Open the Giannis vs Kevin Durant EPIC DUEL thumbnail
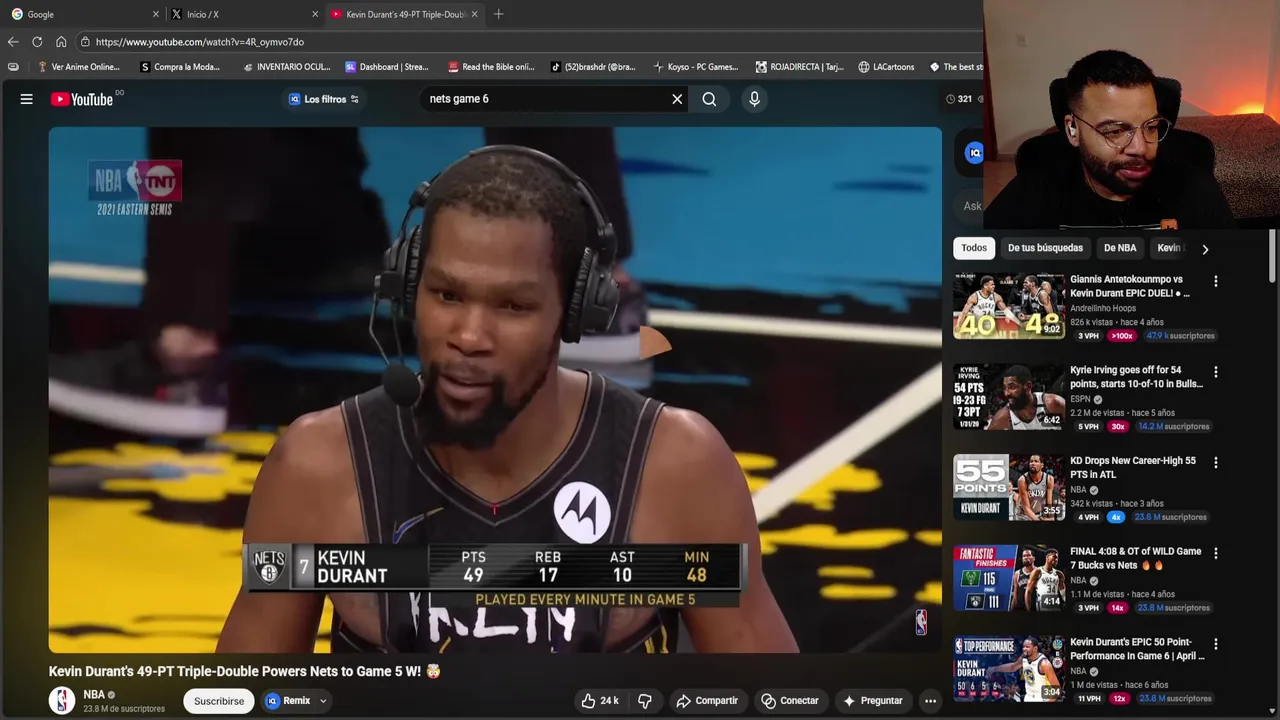 (x=1009, y=306)
